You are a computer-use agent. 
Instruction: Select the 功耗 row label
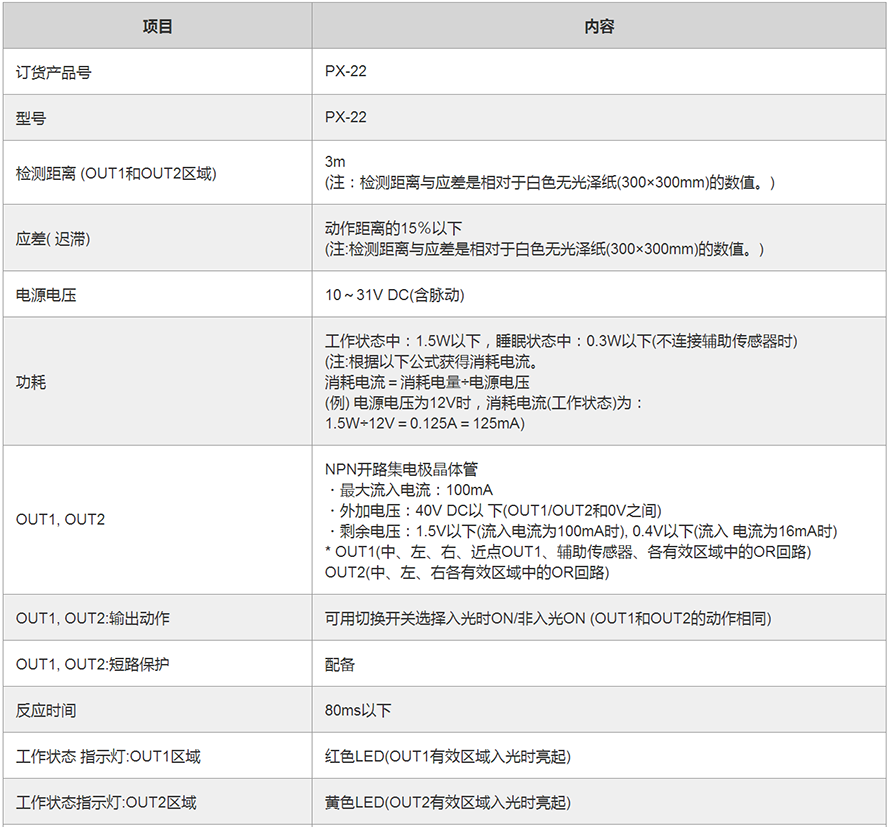pyautogui.click(x=31, y=382)
